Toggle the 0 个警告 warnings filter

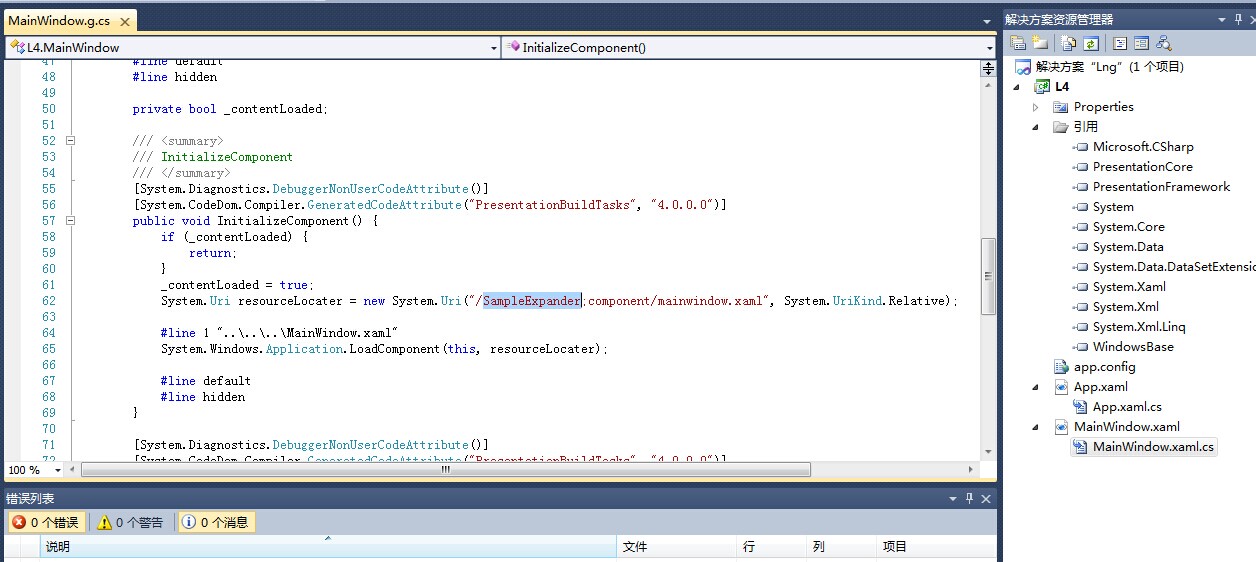click(130, 522)
